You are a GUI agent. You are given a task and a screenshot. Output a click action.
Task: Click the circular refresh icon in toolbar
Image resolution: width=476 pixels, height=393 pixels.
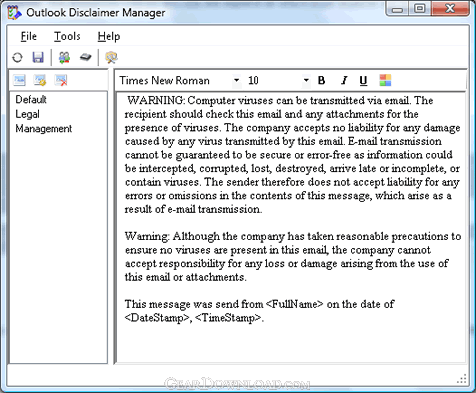[x=17, y=58]
